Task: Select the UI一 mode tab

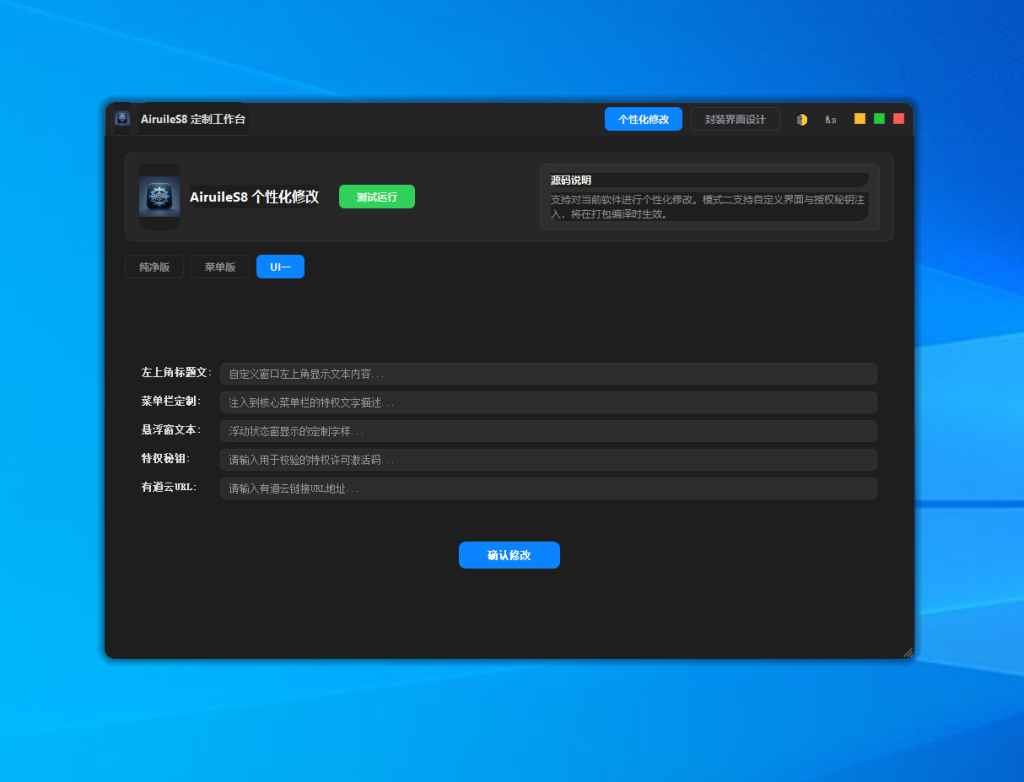Action: click(x=280, y=267)
